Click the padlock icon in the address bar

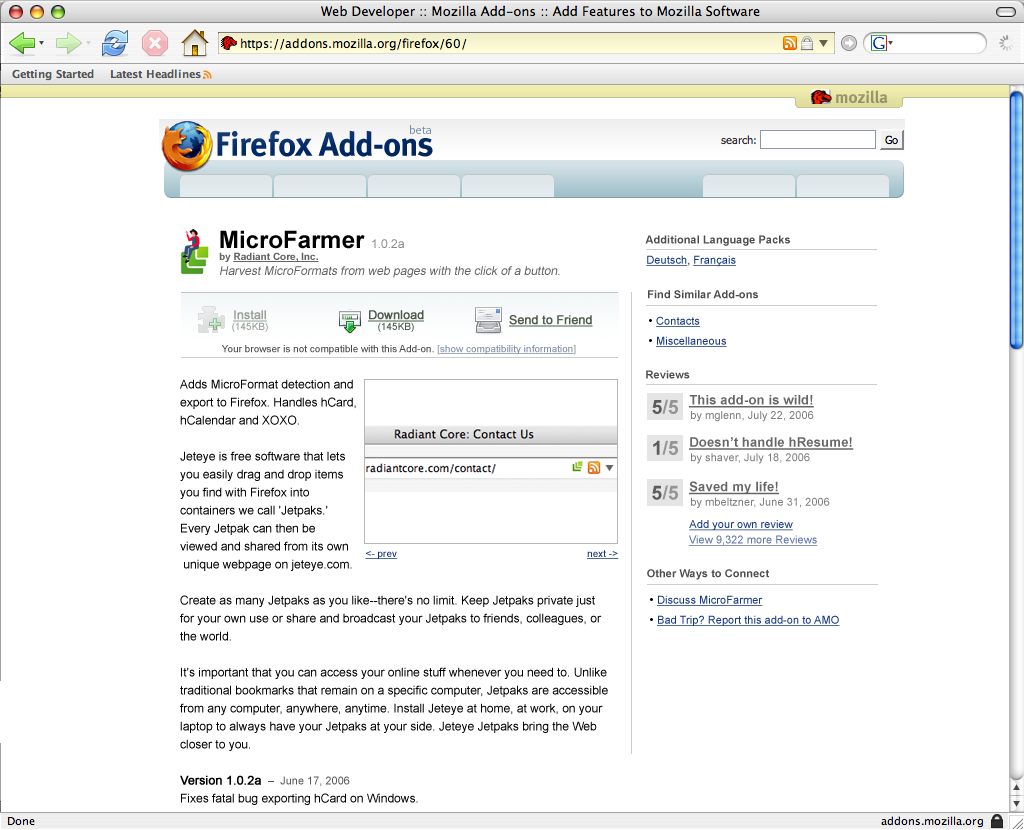pos(807,44)
